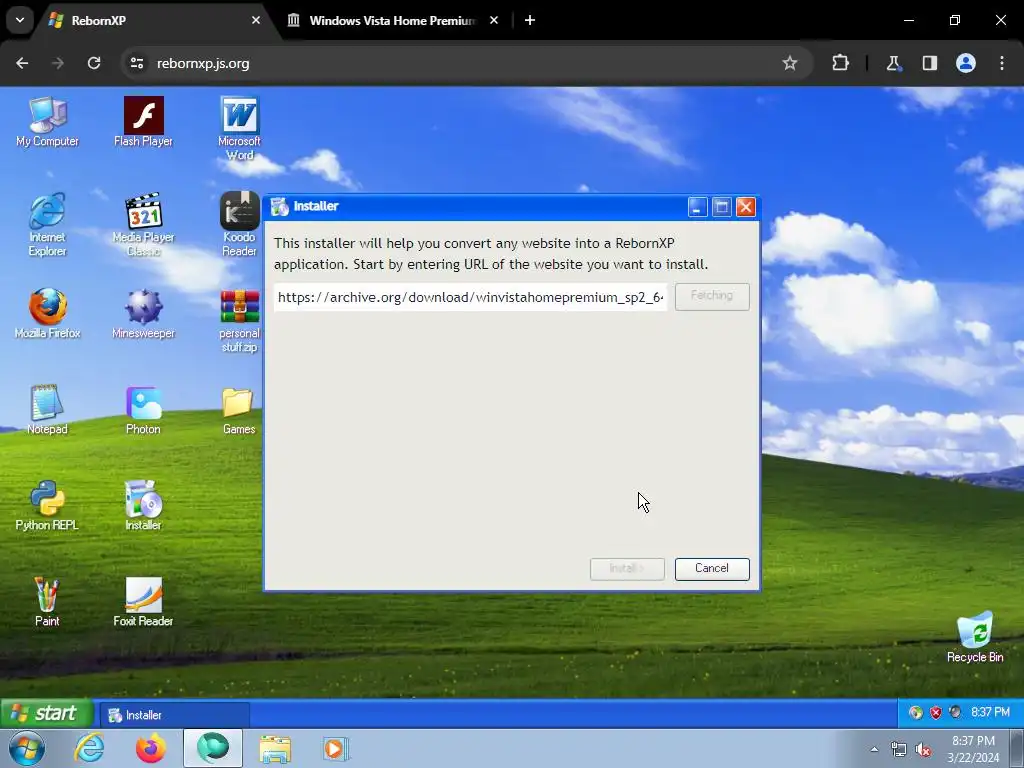Viewport: 1024px width, 768px height.
Task: Open Microsoft Word desktop icon
Action: (239, 129)
